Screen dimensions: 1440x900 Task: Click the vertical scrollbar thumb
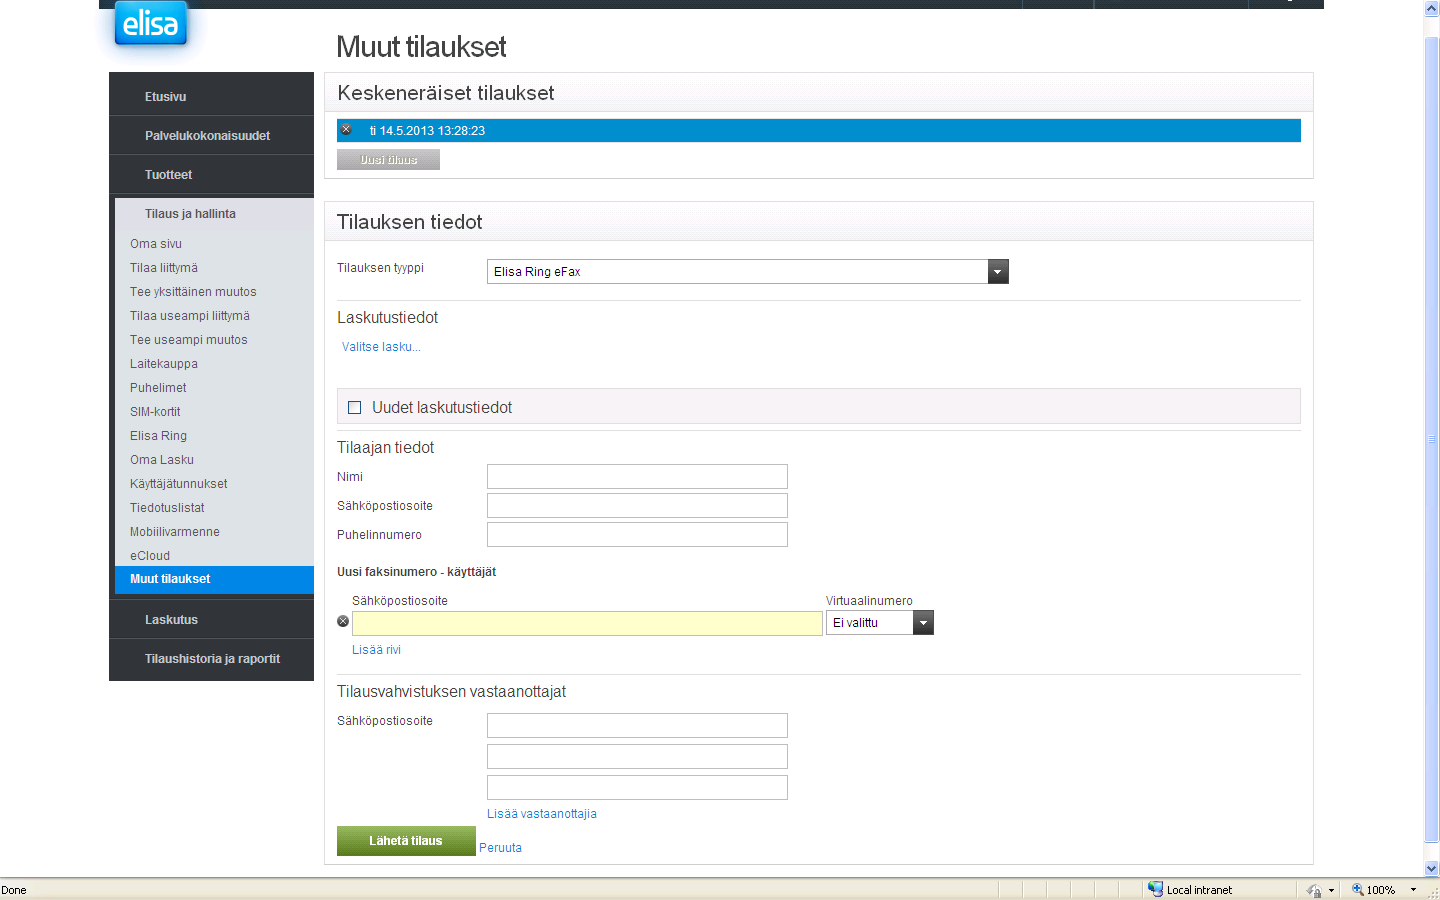(1431, 439)
